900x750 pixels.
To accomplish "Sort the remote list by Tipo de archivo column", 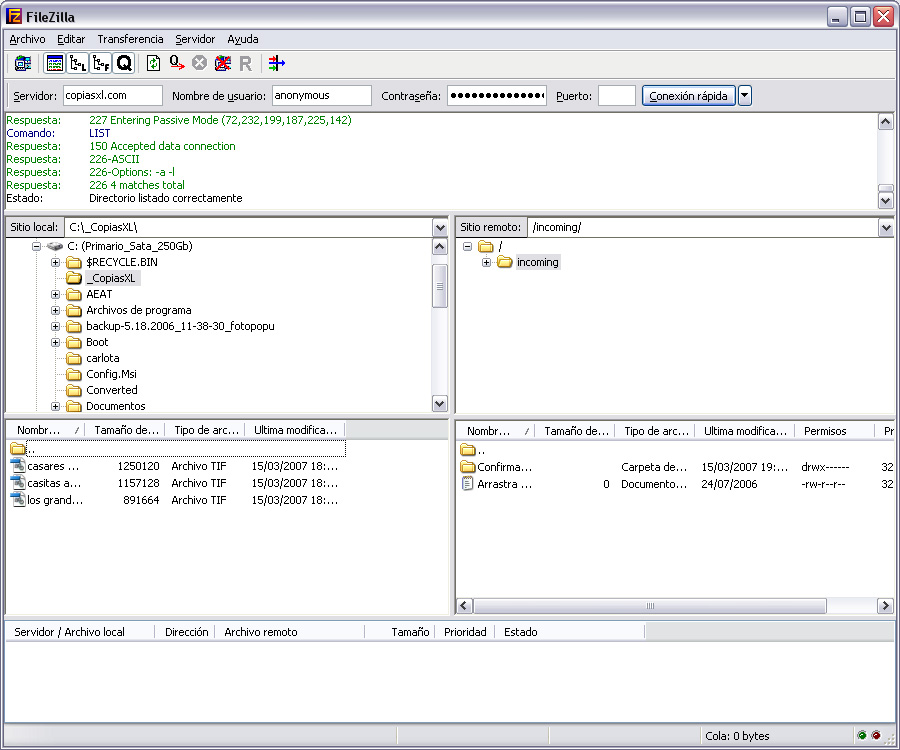I will pos(655,431).
